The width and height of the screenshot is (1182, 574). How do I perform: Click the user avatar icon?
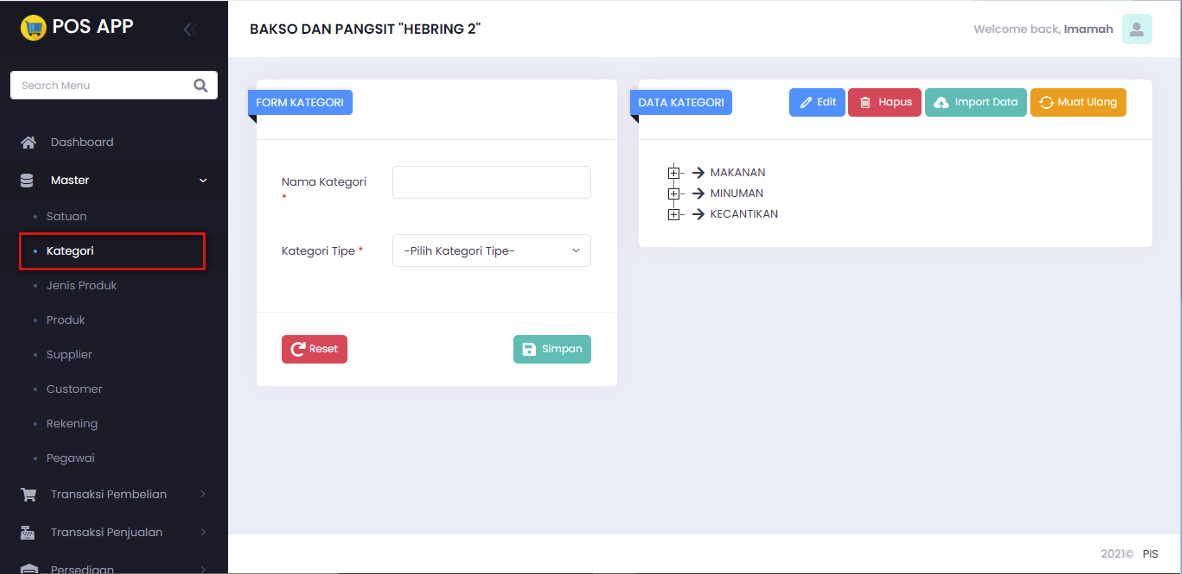1136,29
